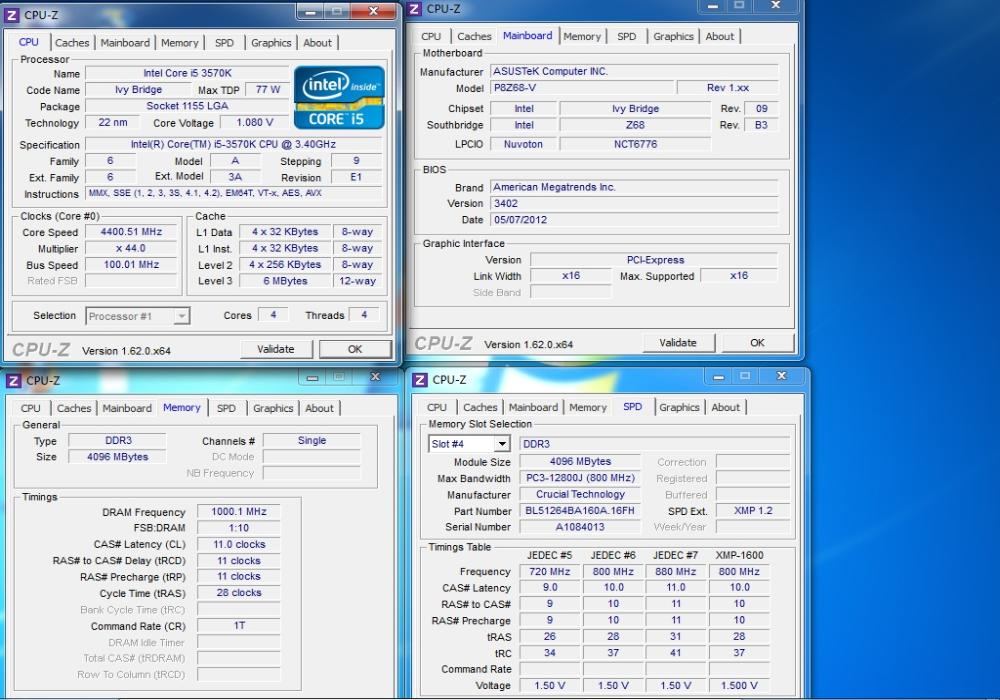
Task: Click the Core Speed value 4400.51 MHz
Action: click(x=131, y=232)
